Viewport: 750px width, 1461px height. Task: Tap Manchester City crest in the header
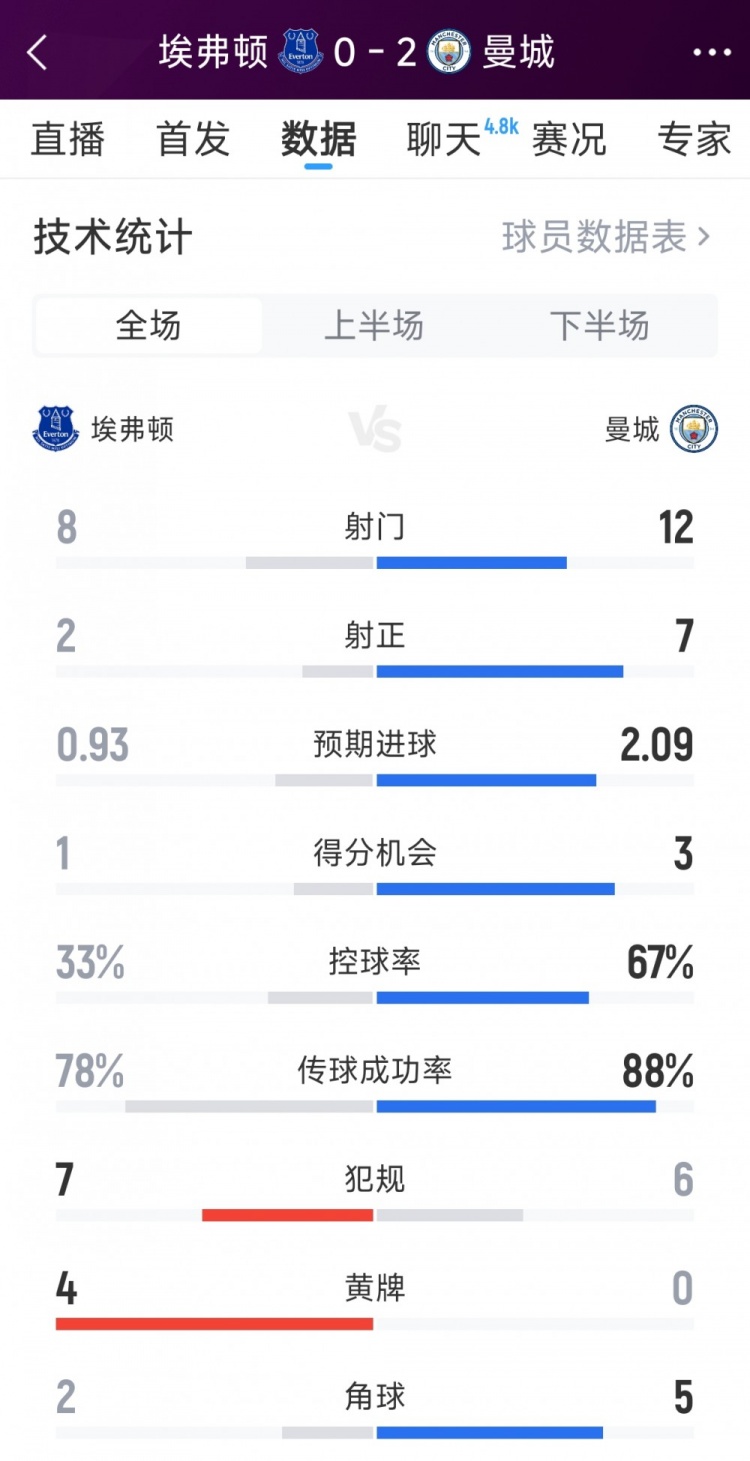(x=448, y=52)
